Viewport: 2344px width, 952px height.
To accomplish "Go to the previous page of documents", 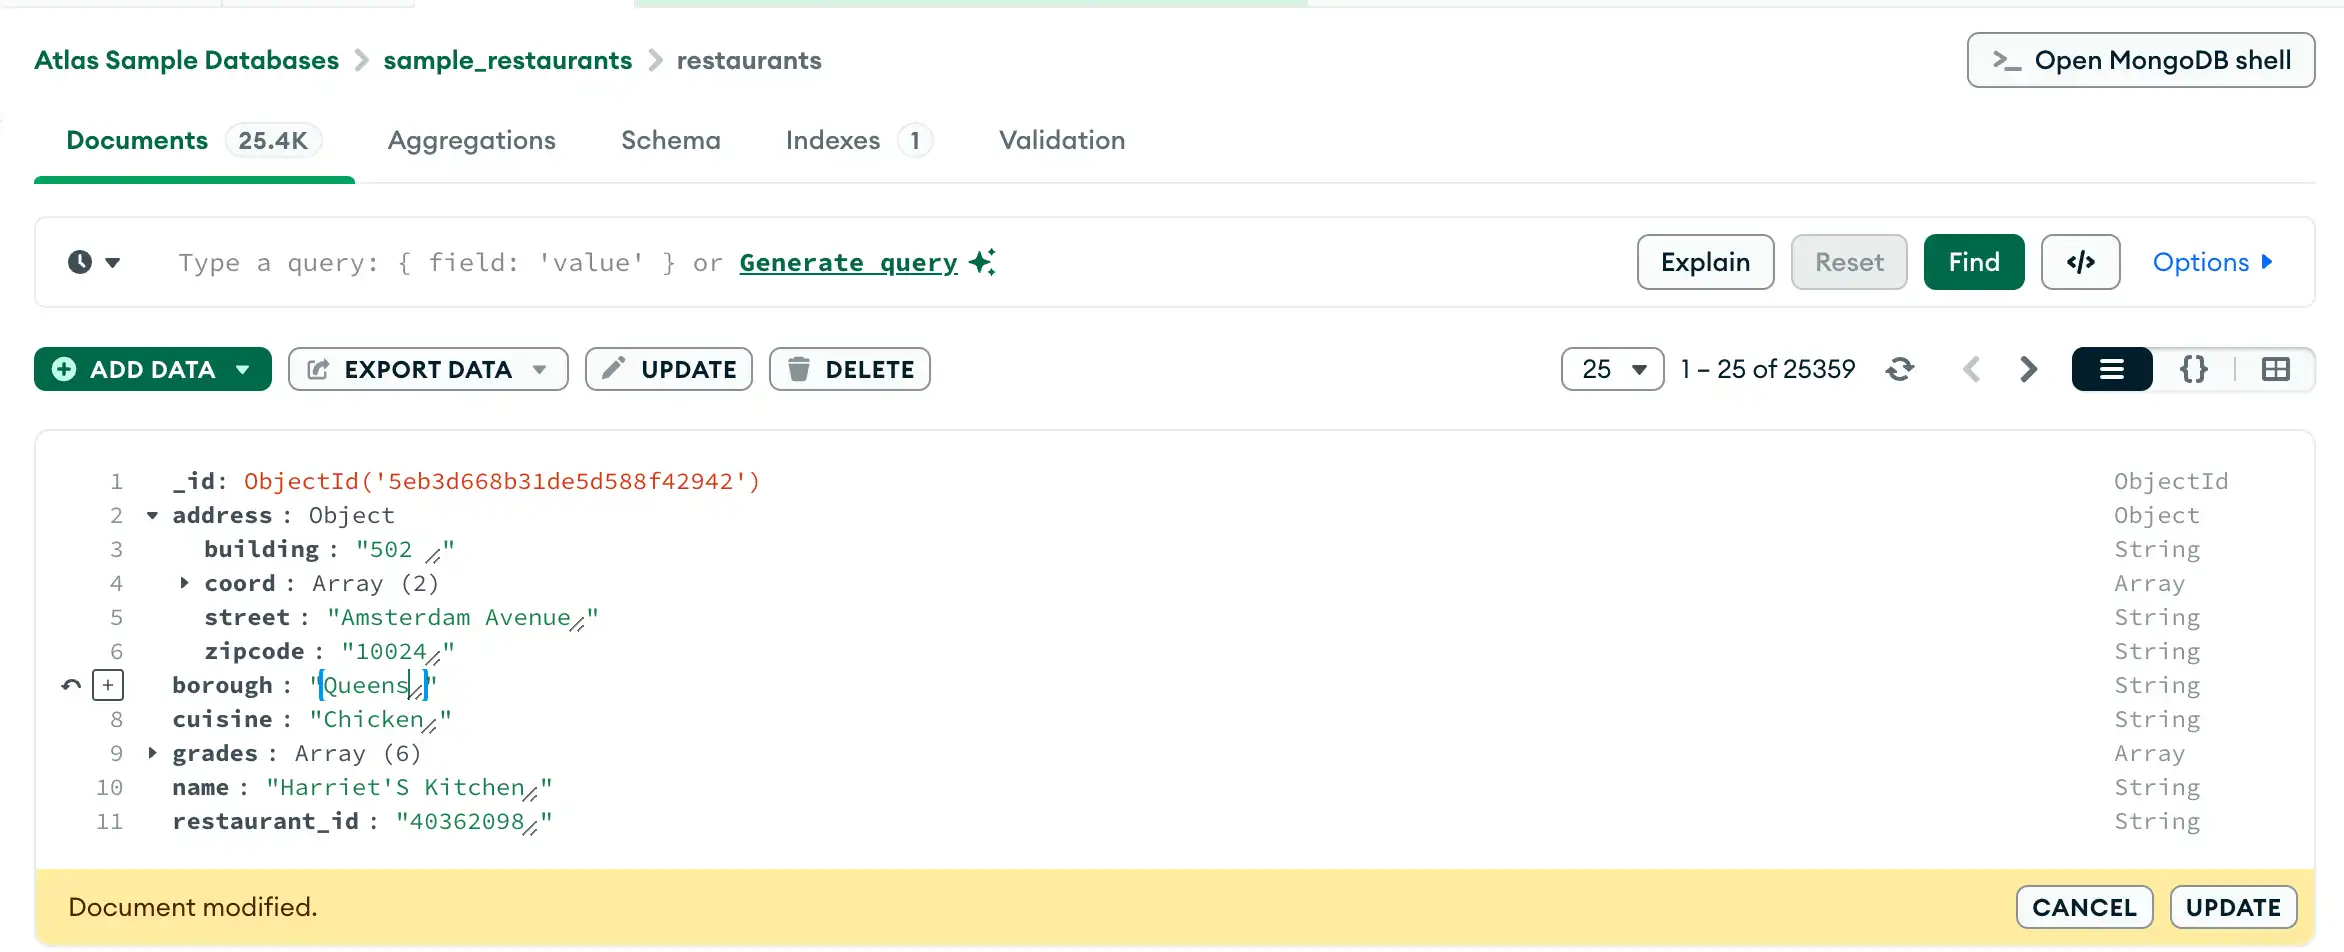I will [1972, 369].
